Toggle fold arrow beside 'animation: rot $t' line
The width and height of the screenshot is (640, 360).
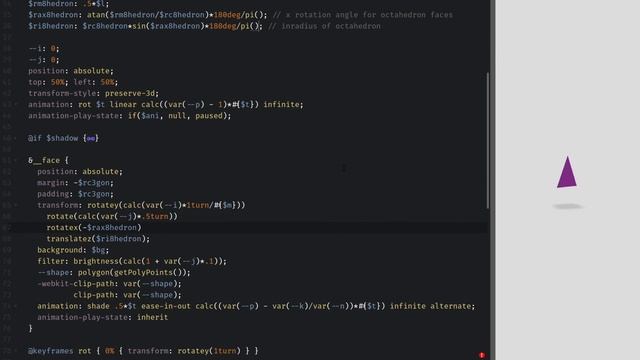[x=16, y=104]
